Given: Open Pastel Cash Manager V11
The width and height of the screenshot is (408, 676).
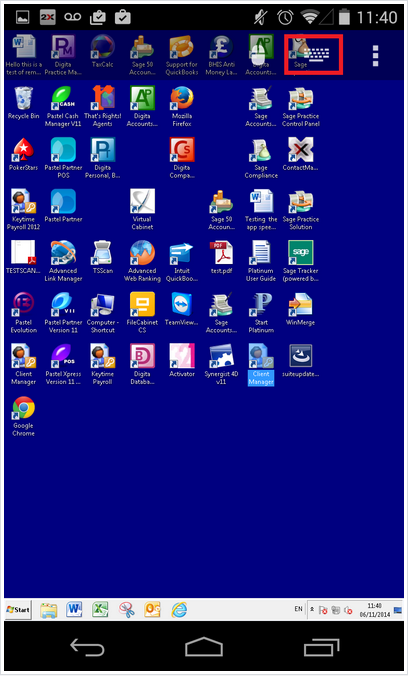Looking at the screenshot, I should (63, 107).
